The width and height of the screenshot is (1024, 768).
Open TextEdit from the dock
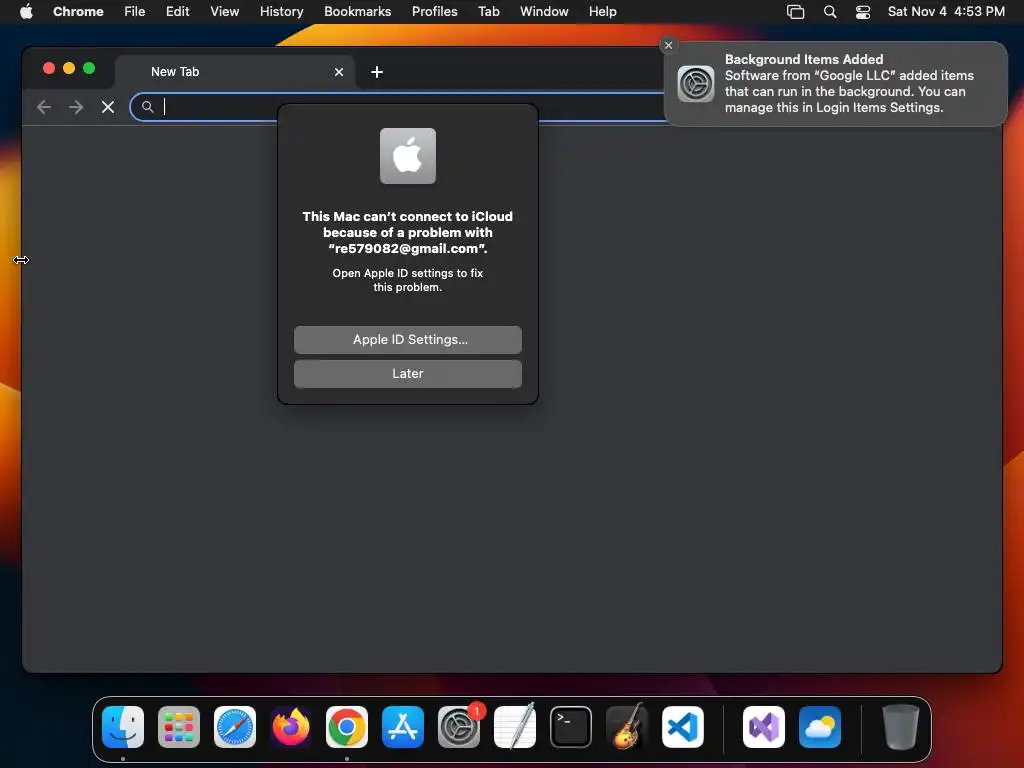515,727
